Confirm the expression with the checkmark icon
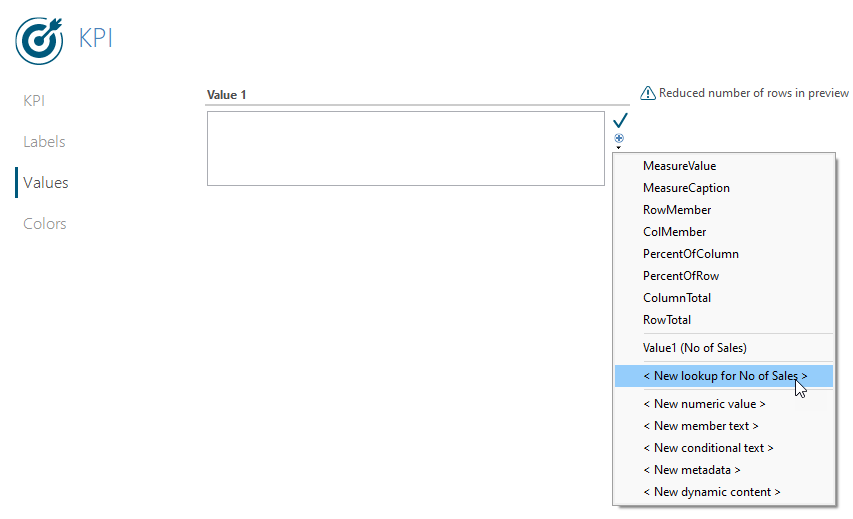Viewport: 853px width, 519px height. point(620,120)
